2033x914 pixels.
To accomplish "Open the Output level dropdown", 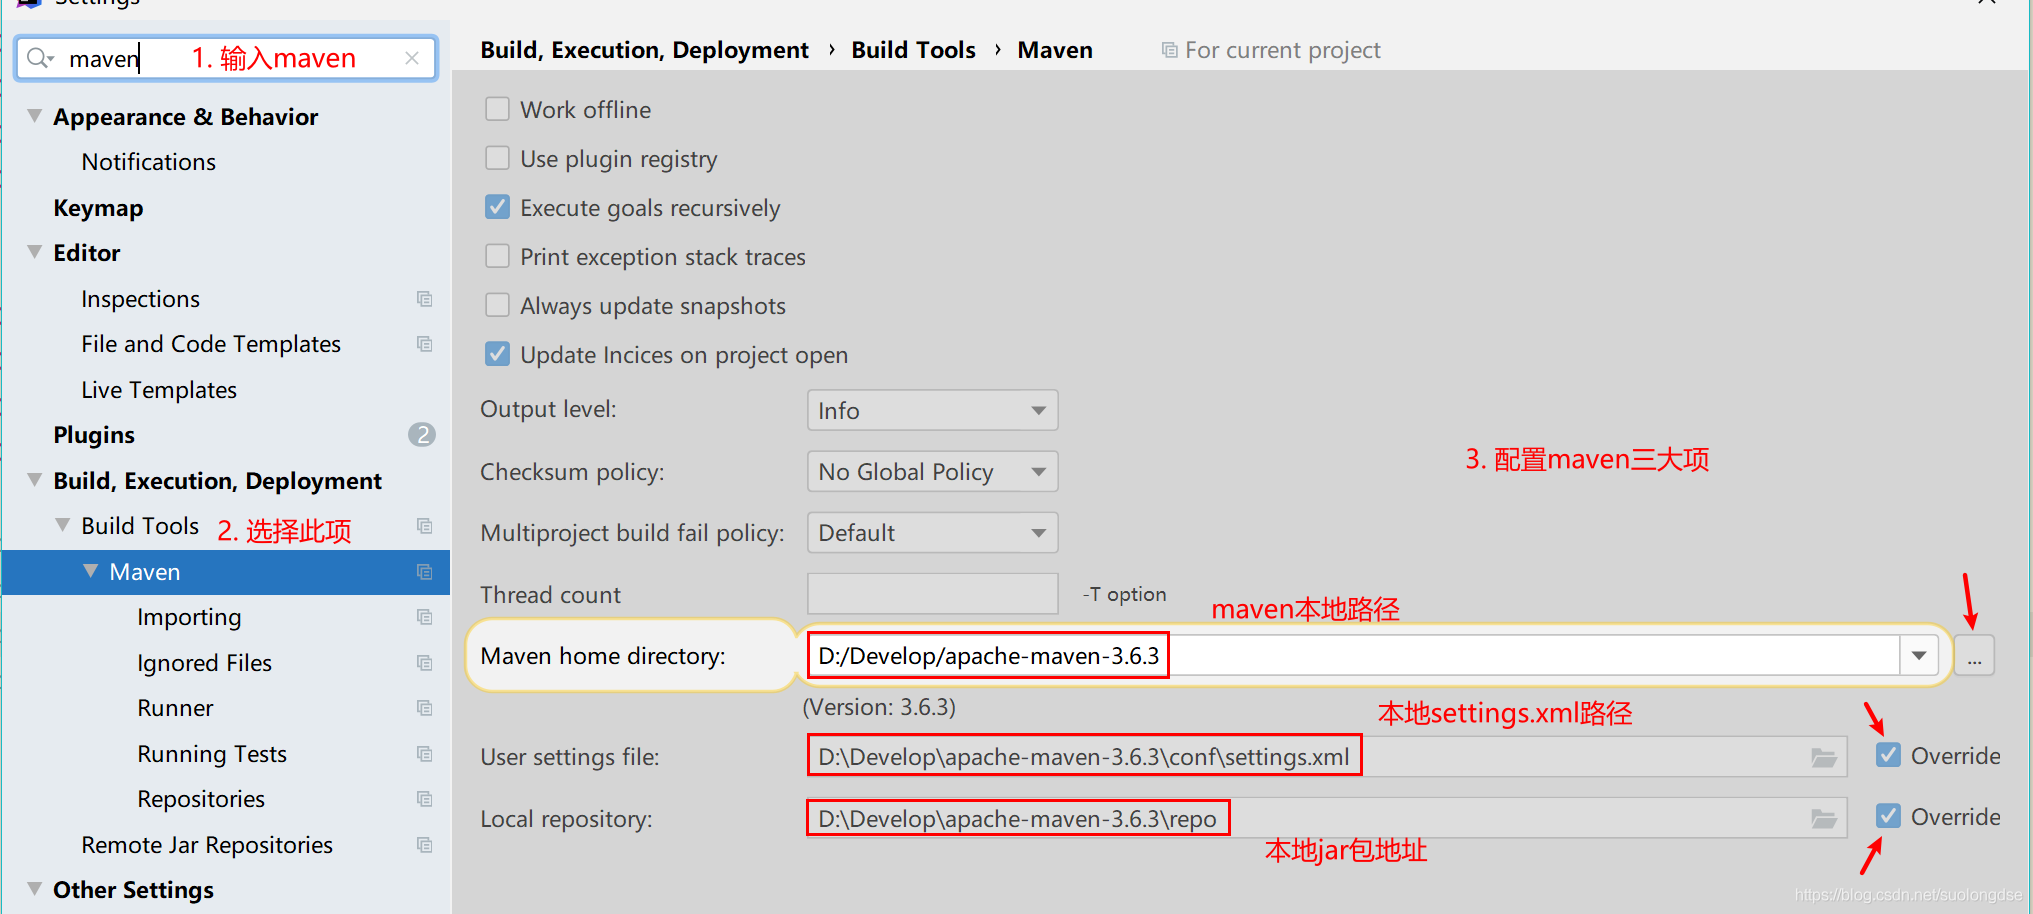I will (x=932, y=410).
